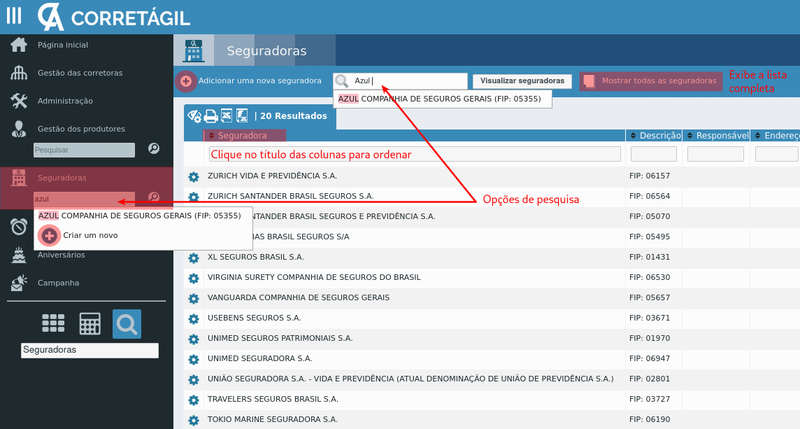Click gear icon for Travelers Seguros Brasil
The height and width of the screenshot is (429, 800).
(x=193, y=400)
